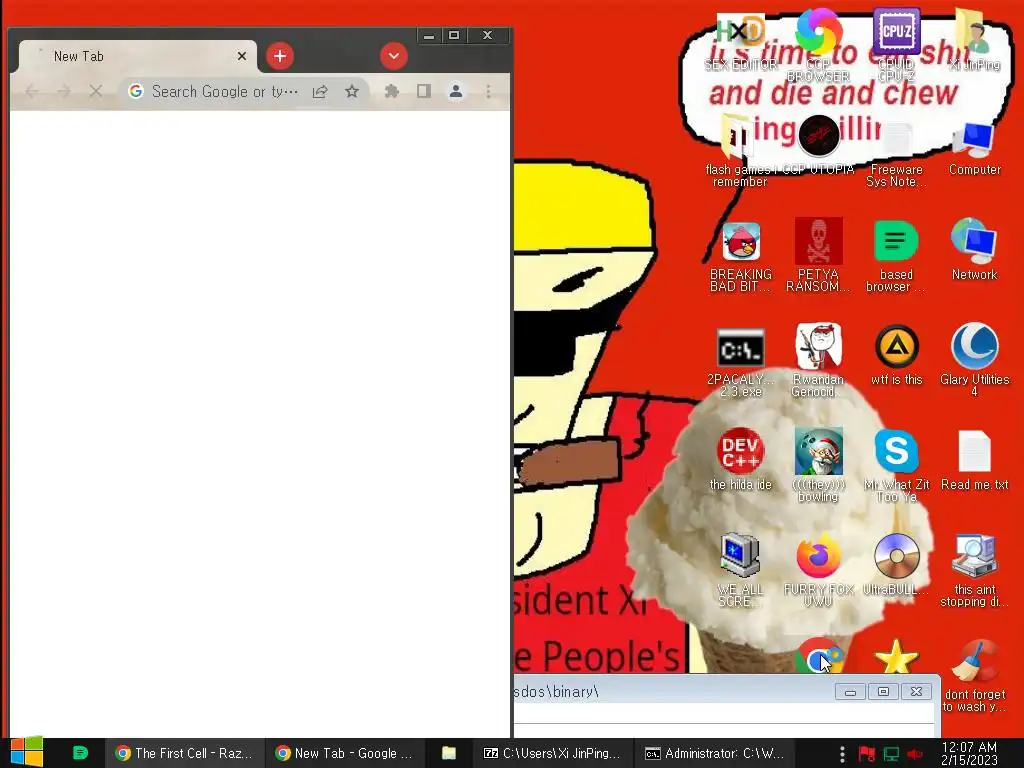The image size is (1024, 768).
Task: Open the red tab search dropdown
Action: point(394,56)
